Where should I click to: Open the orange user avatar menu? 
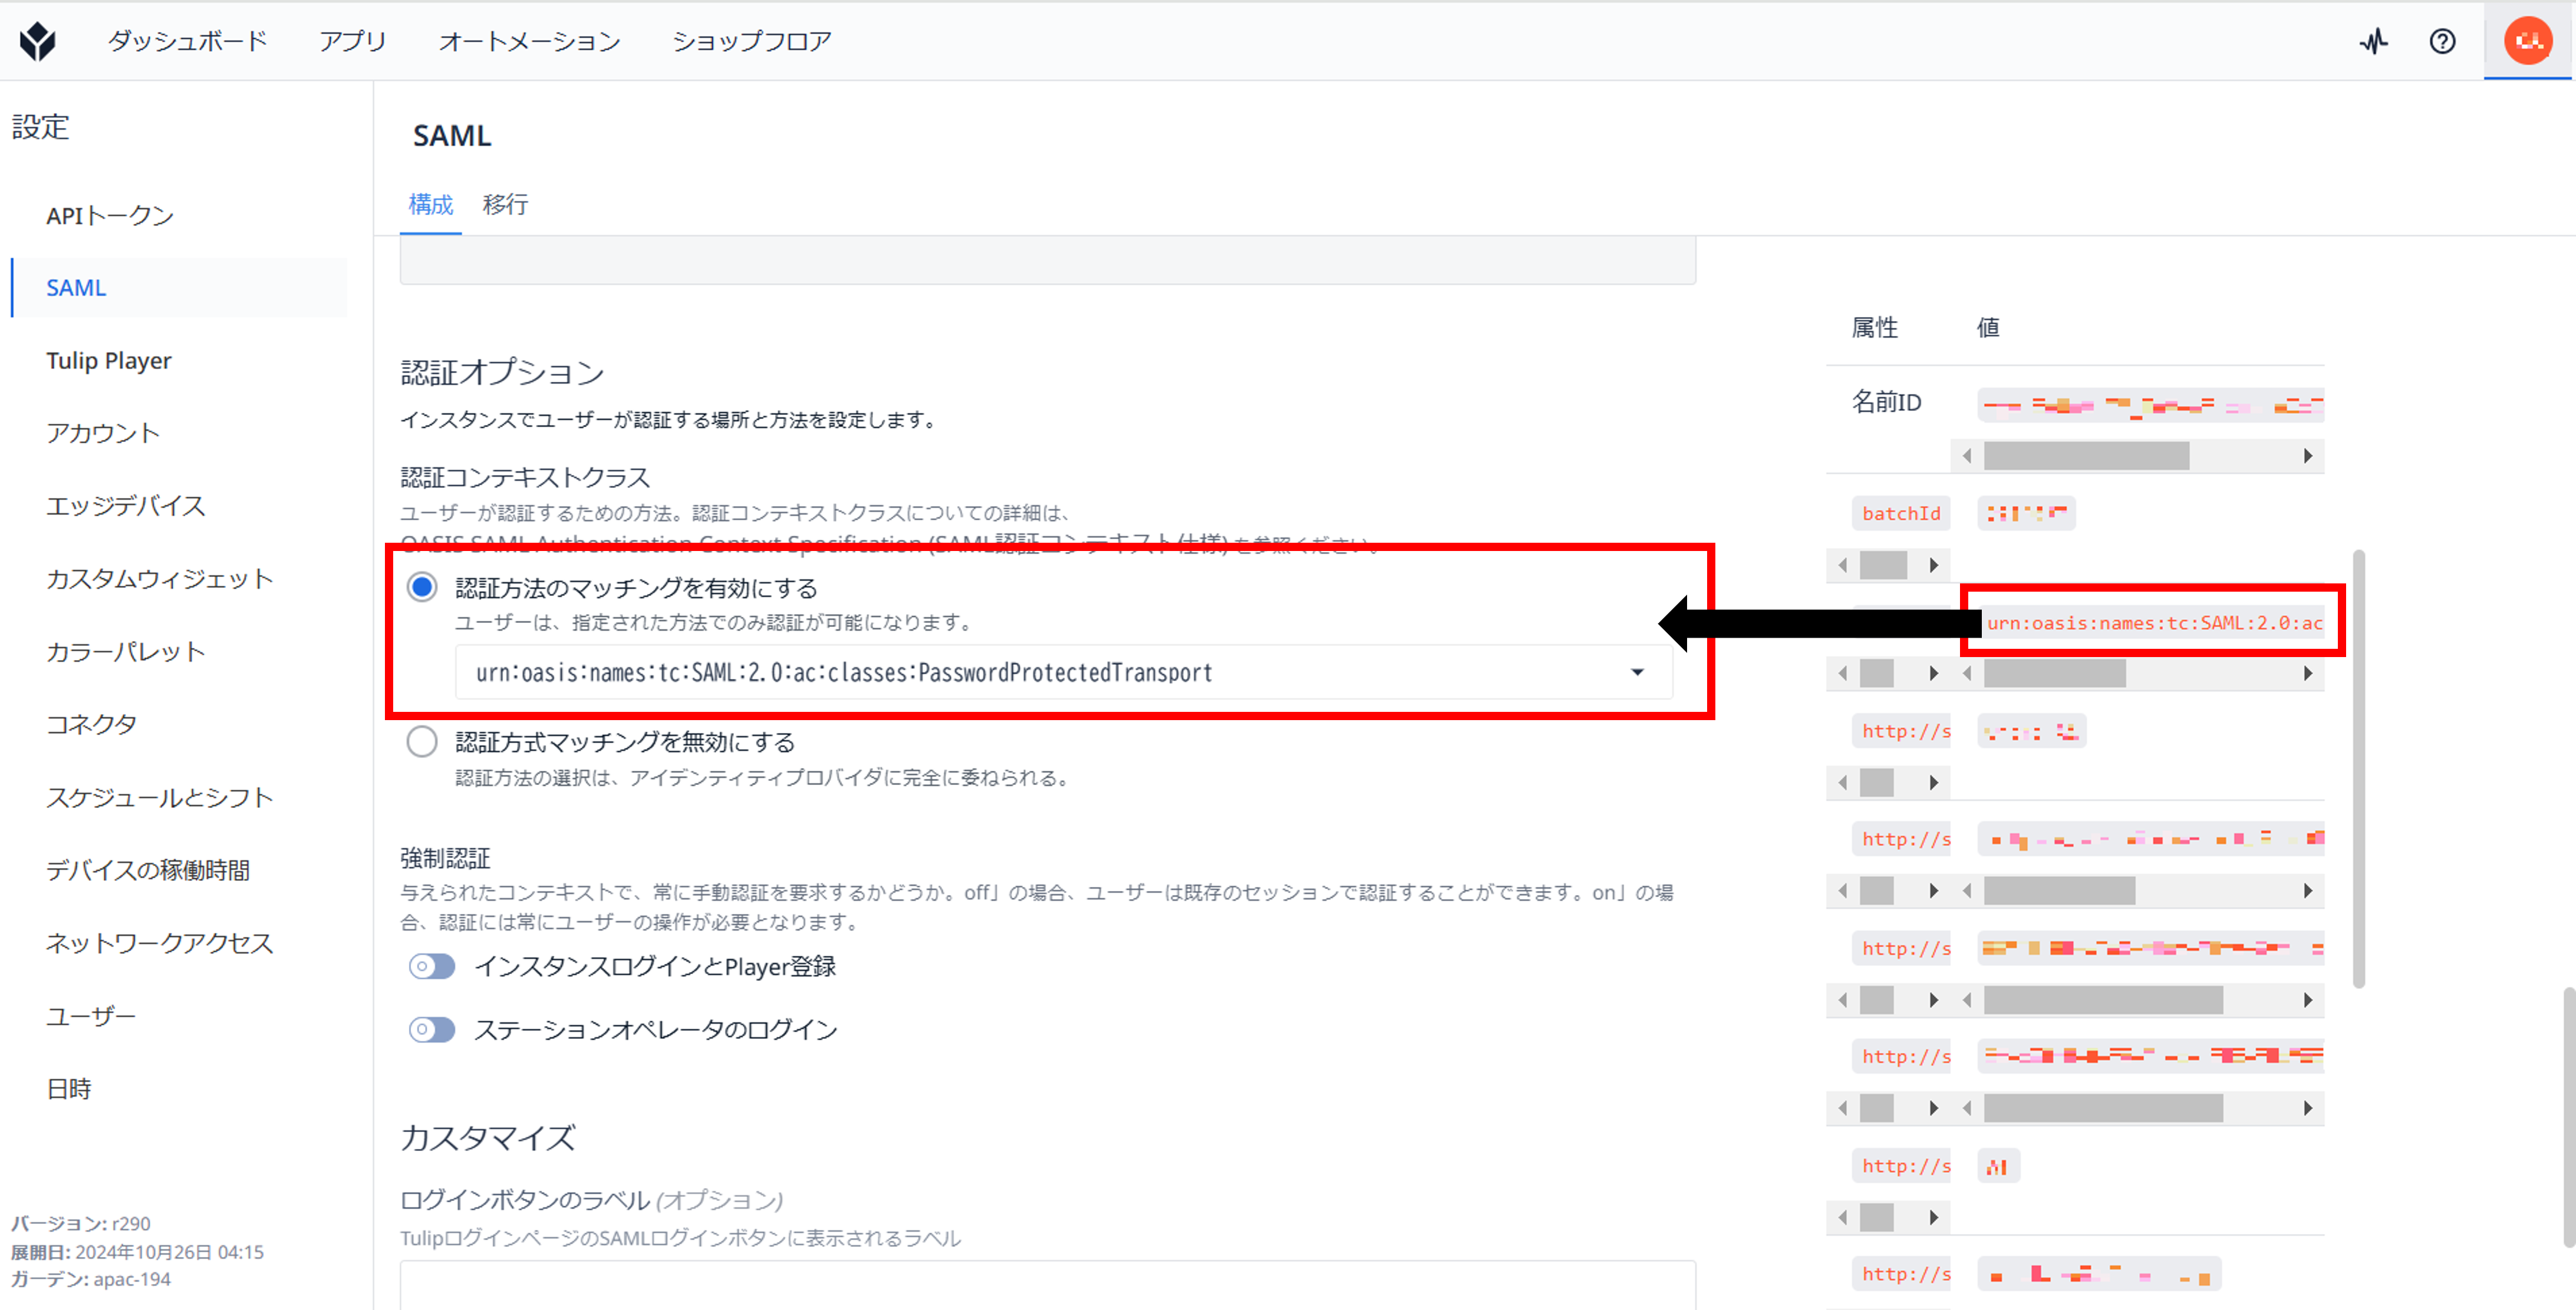click(x=2528, y=41)
